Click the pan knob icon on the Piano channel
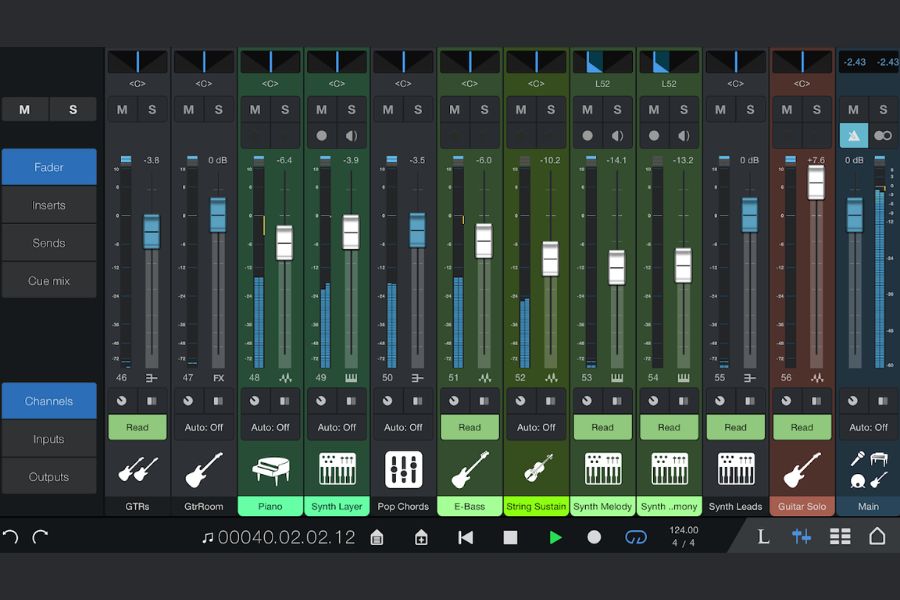This screenshot has height=600, width=900. pos(254,401)
